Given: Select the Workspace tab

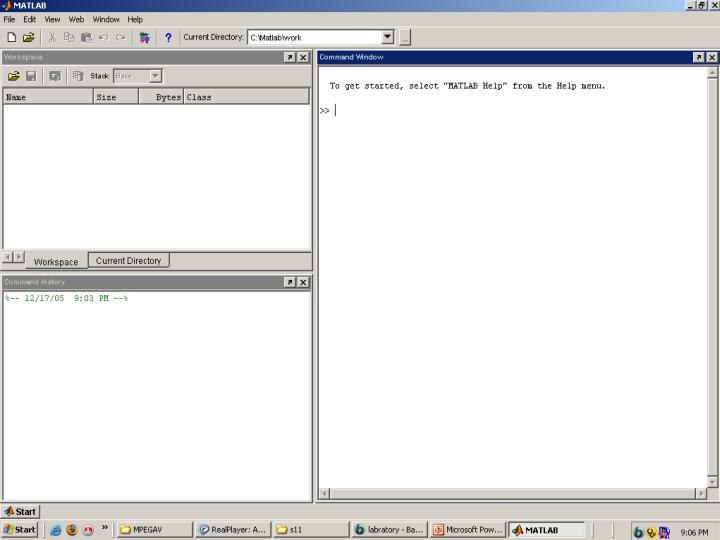Looking at the screenshot, I should (x=56, y=262).
